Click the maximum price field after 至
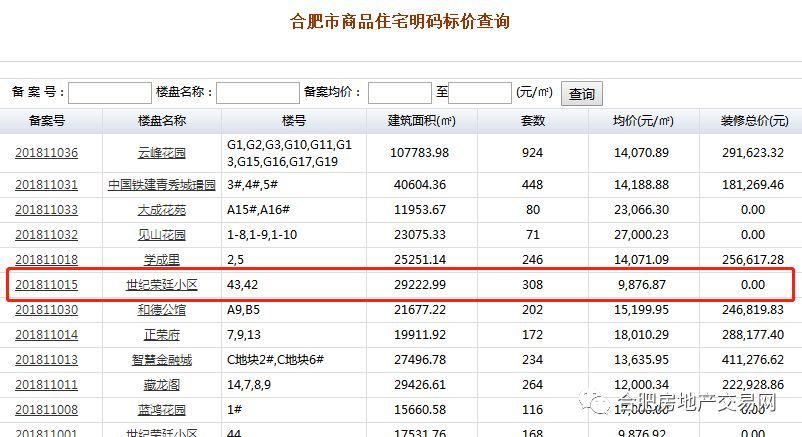This screenshot has width=802, height=437. coord(480,93)
